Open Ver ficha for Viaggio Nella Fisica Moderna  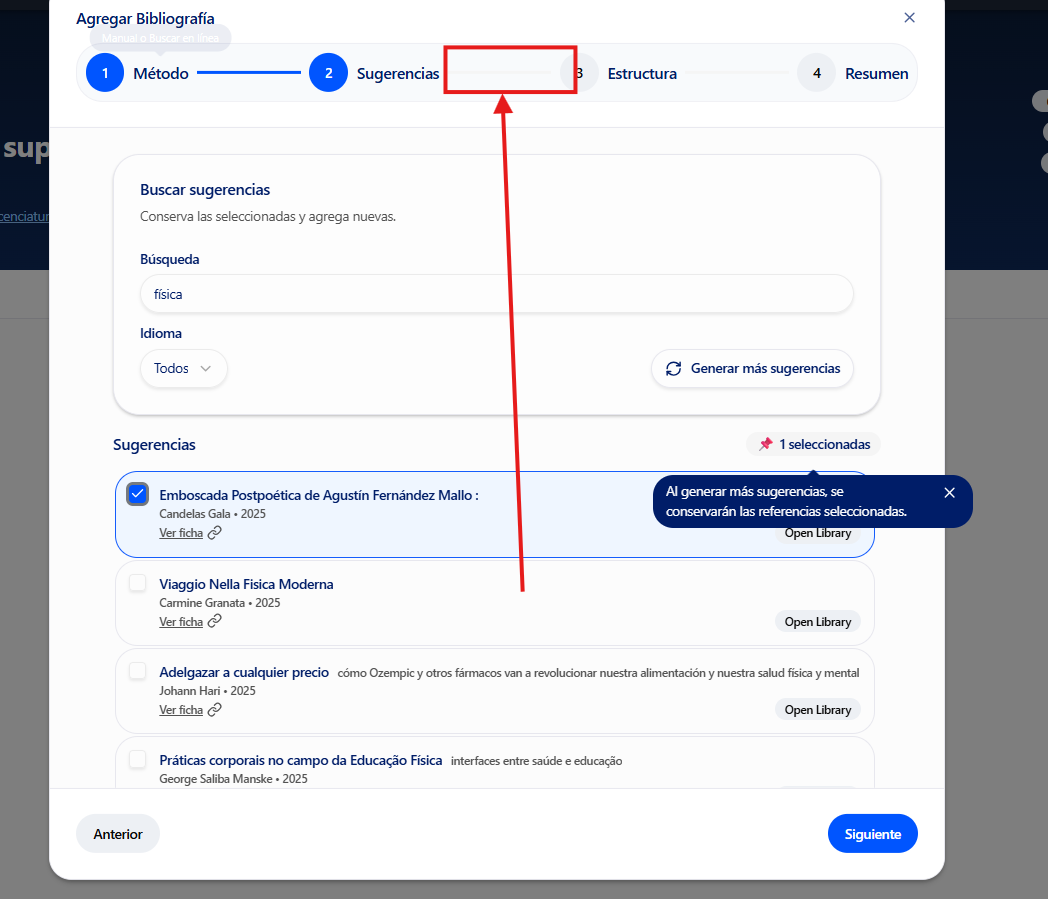tap(181, 622)
